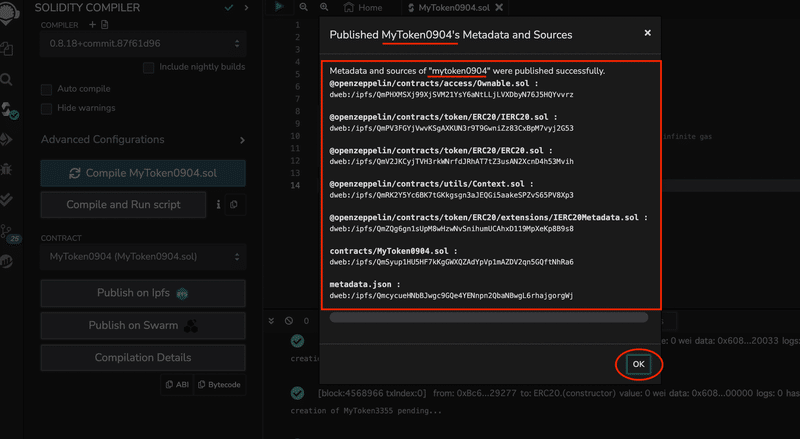Click the zoom out magnifier in editor toolbar
Viewport: 800px width, 439px height.
point(304,7)
